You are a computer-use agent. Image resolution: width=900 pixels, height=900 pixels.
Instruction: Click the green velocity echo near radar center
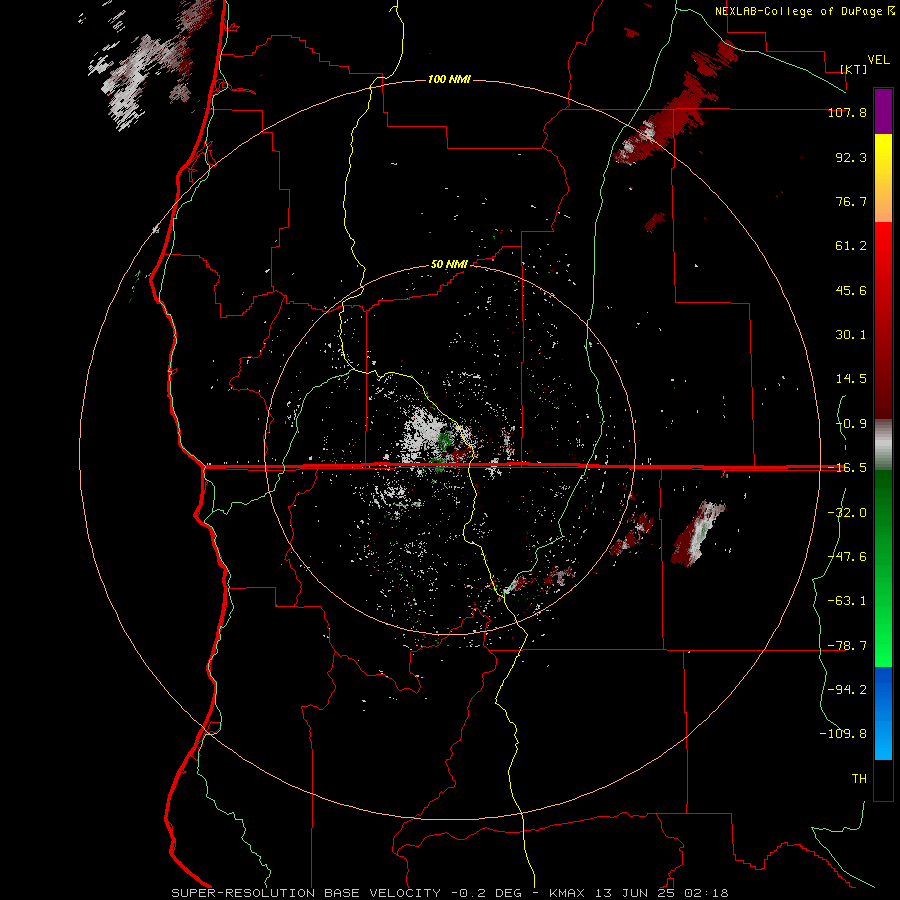(x=444, y=442)
